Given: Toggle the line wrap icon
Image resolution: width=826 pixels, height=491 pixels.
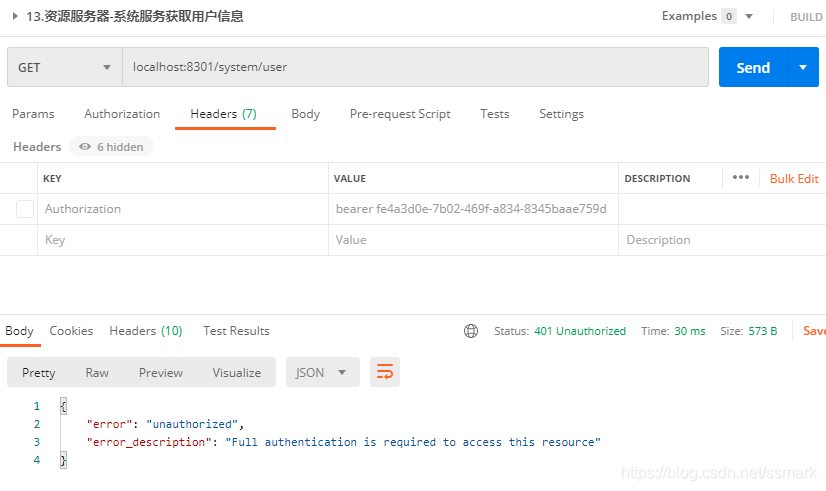Looking at the screenshot, I should [x=385, y=372].
